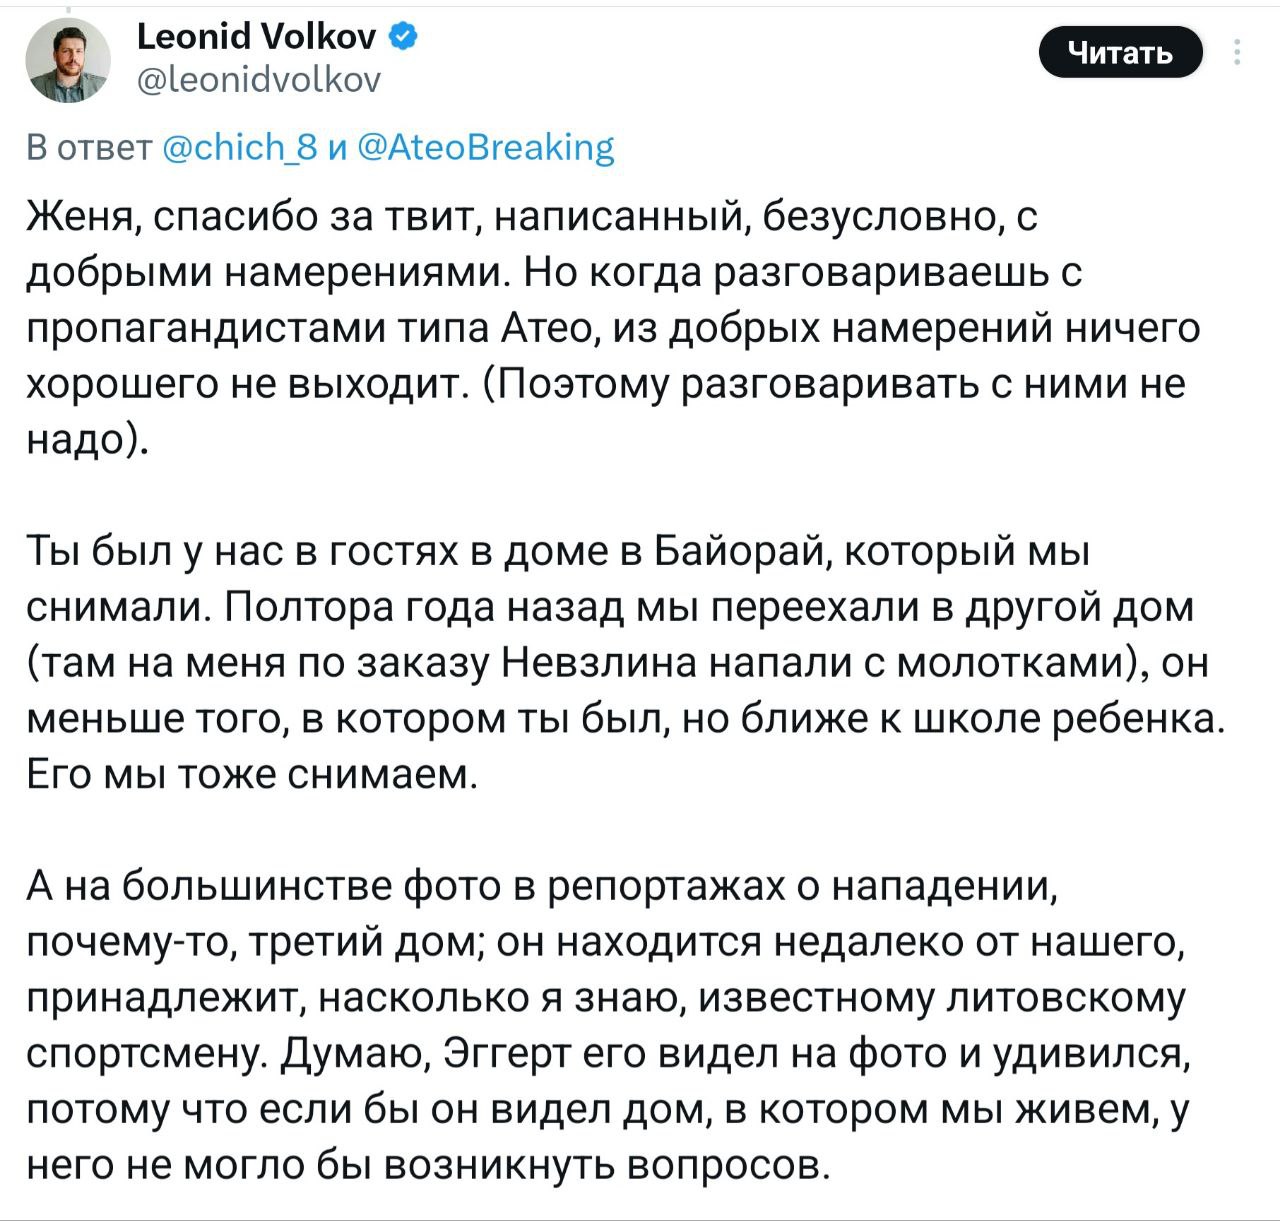The width and height of the screenshot is (1280, 1221).
Task: Select the paragraph starting with "Ты был у нас"
Action: (x=624, y=662)
